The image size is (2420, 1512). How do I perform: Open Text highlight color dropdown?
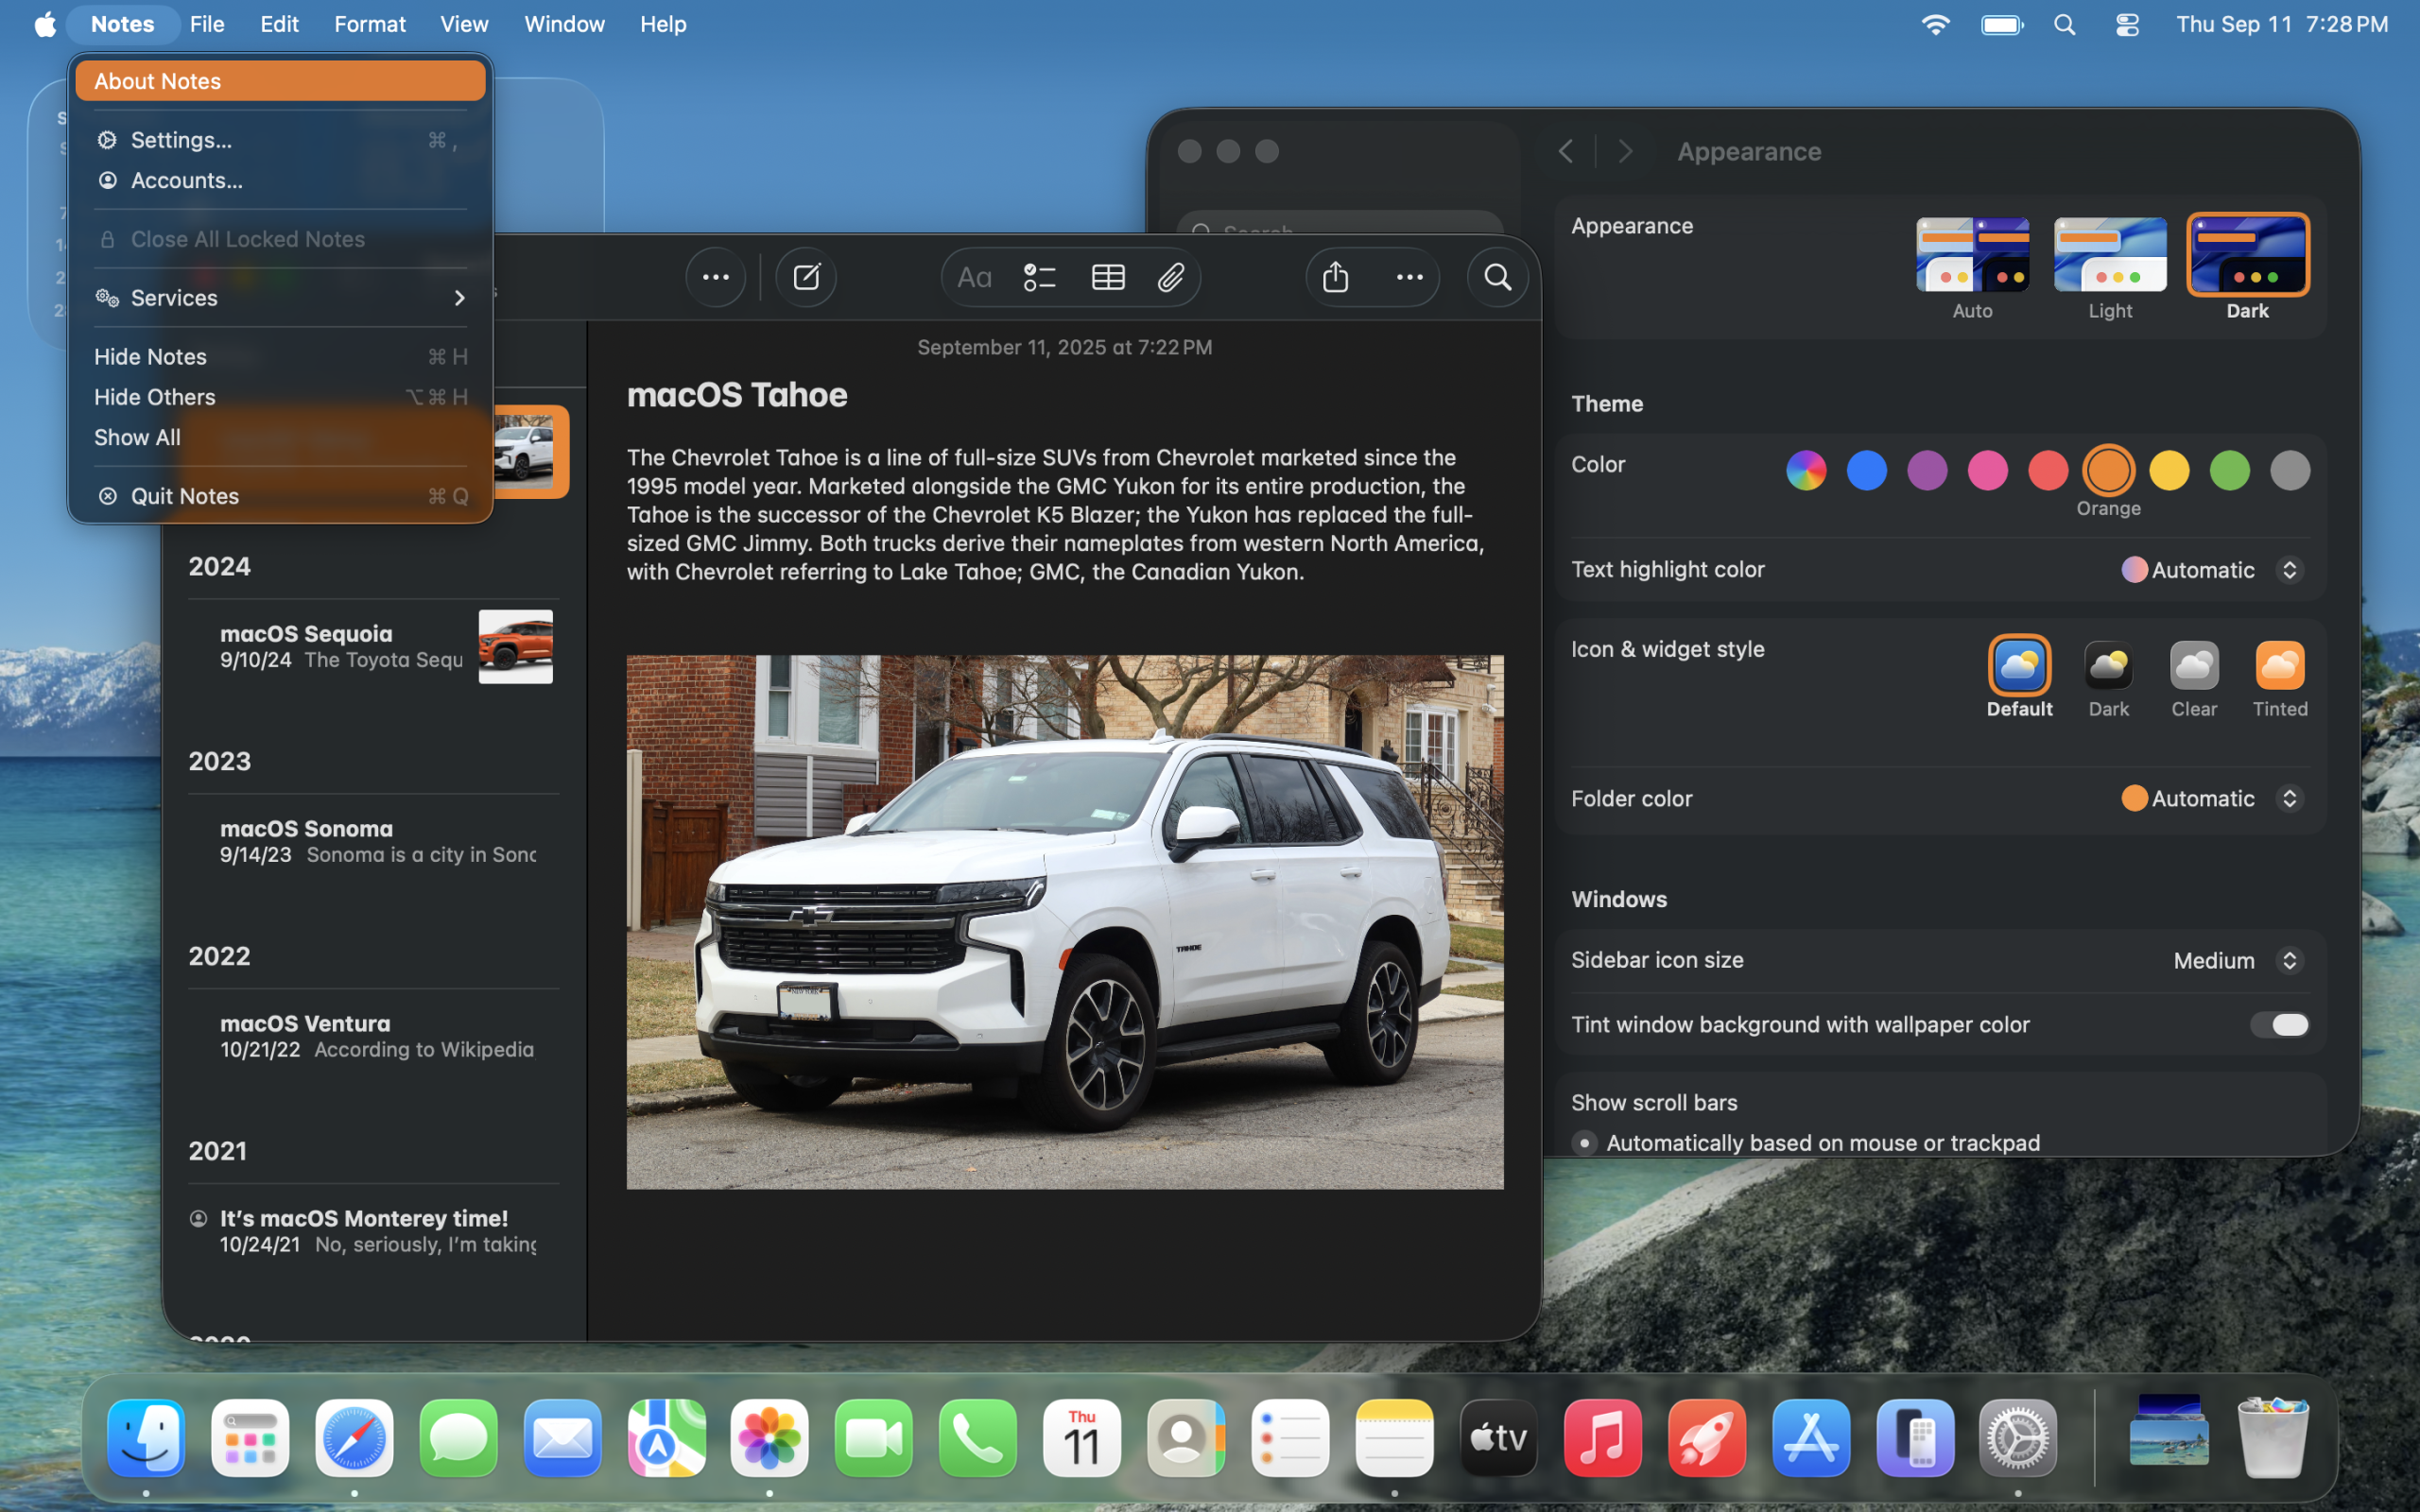pos(2212,570)
